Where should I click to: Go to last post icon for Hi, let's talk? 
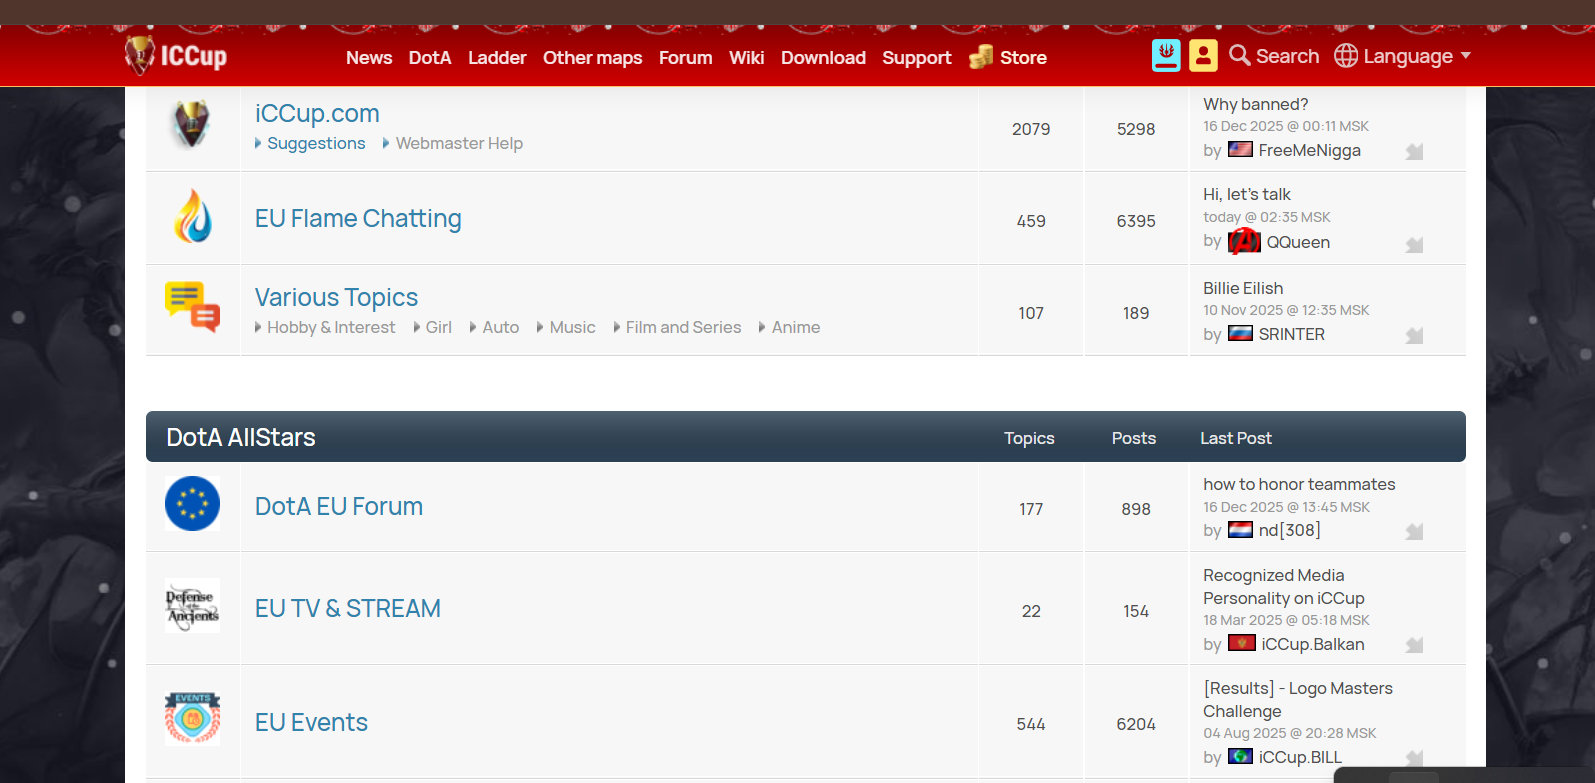click(1414, 245)
